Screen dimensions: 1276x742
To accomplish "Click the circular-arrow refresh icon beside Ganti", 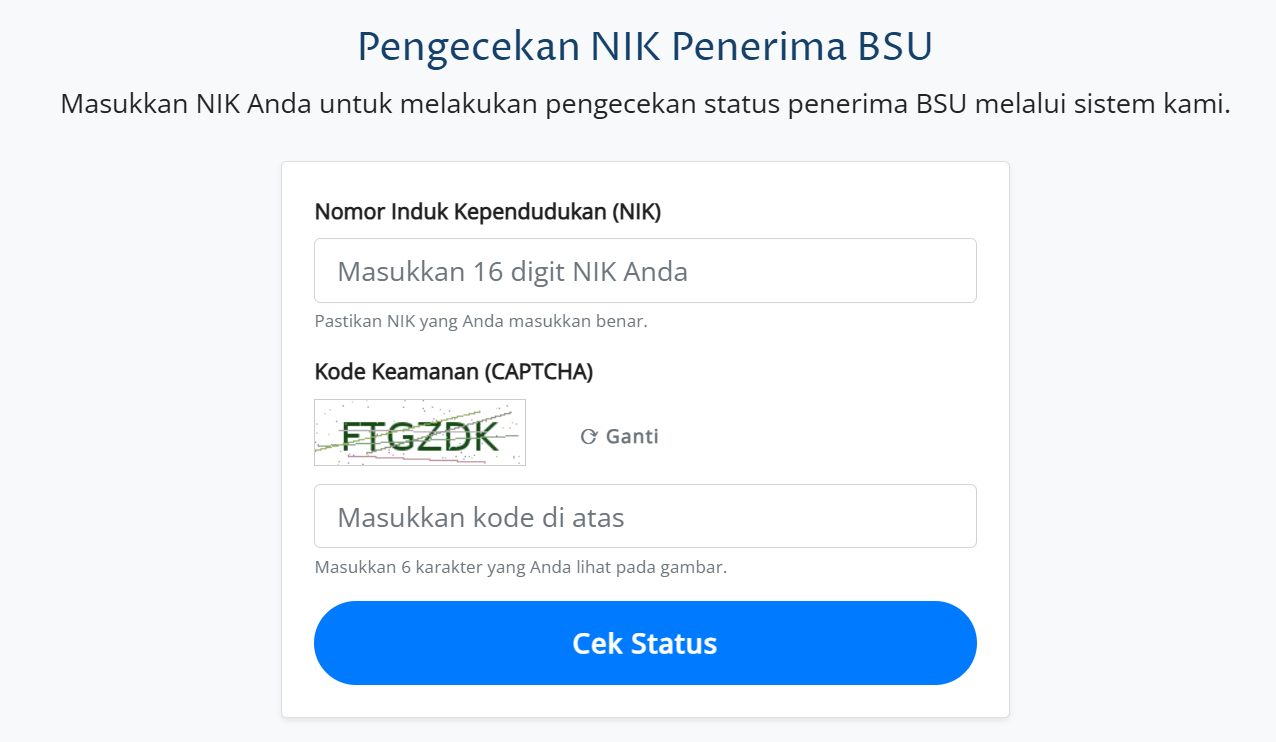I will [x=589, y=437].
